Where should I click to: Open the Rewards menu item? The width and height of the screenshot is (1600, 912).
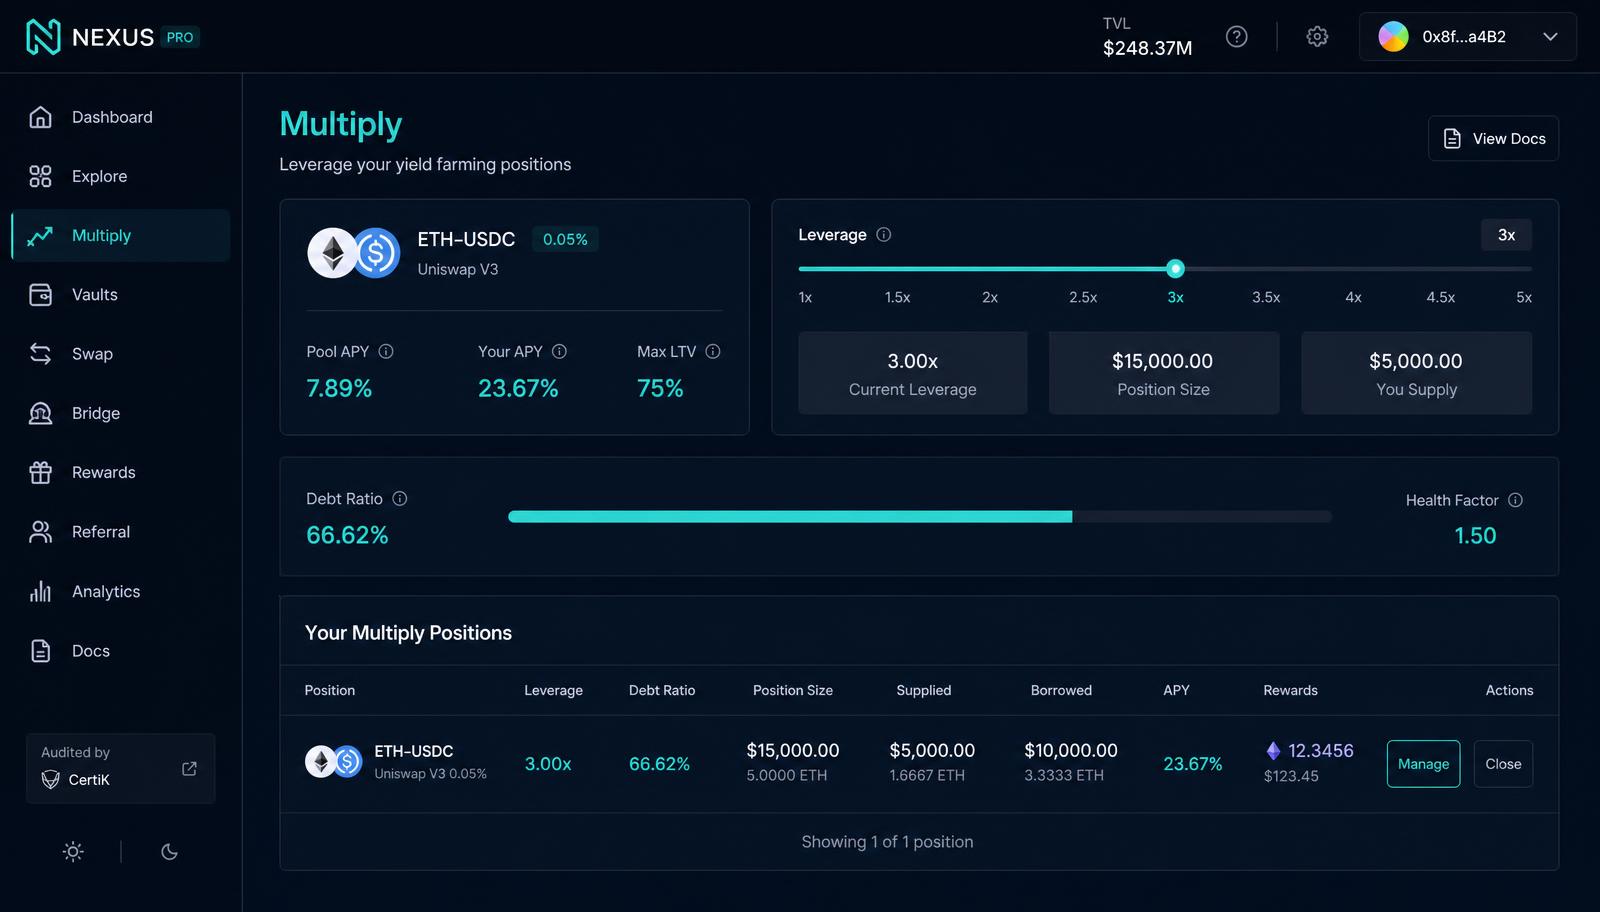pos(121,472)
